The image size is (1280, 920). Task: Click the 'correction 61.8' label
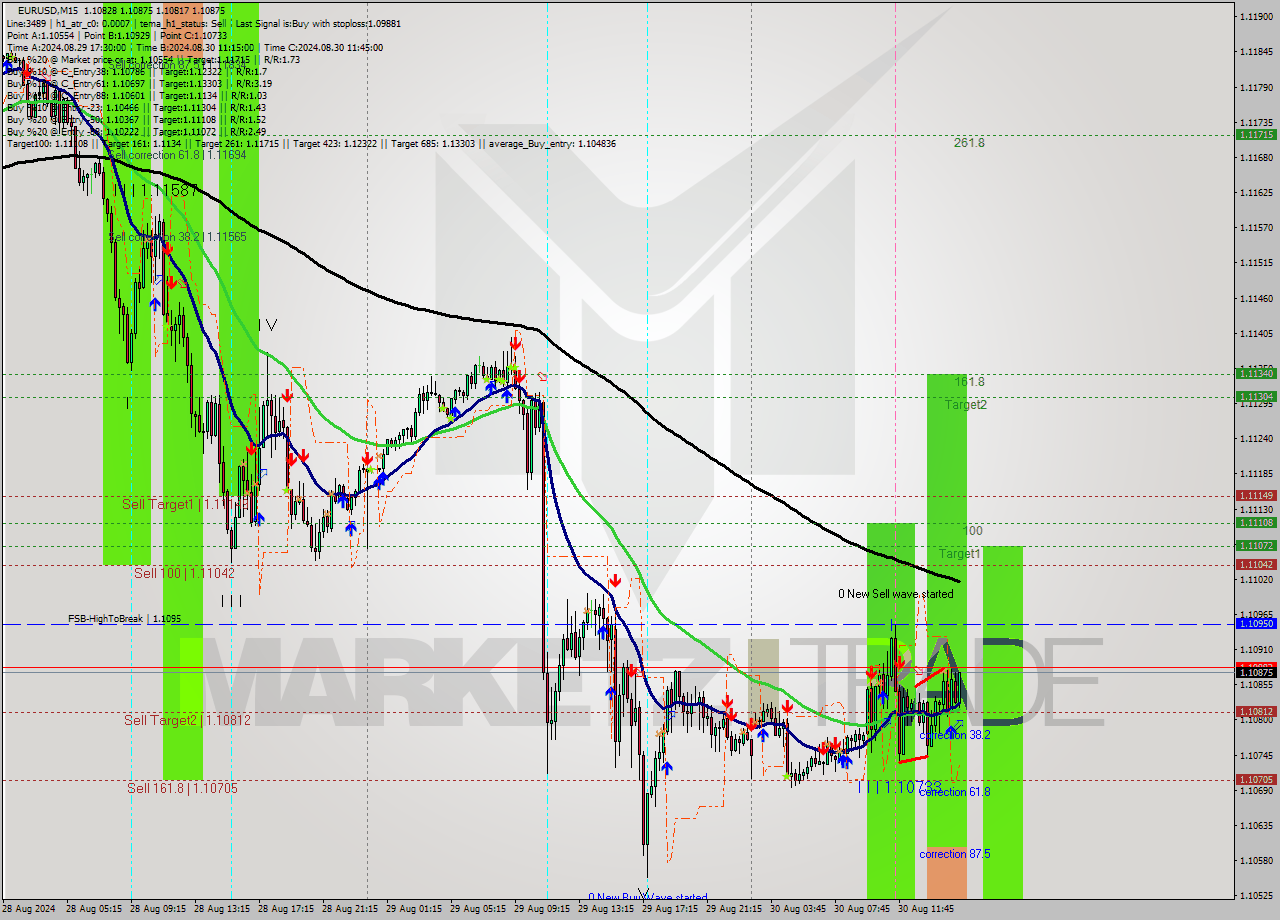pyautogui.click(x=955, y=792)
